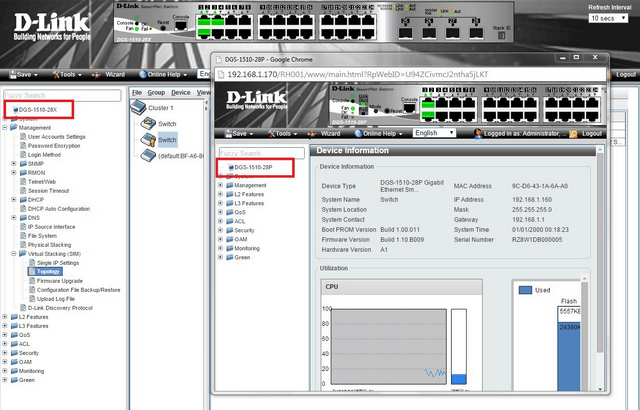Expand the DNS folder
This screenshot has width=640, height=410.
coord(14,217)
